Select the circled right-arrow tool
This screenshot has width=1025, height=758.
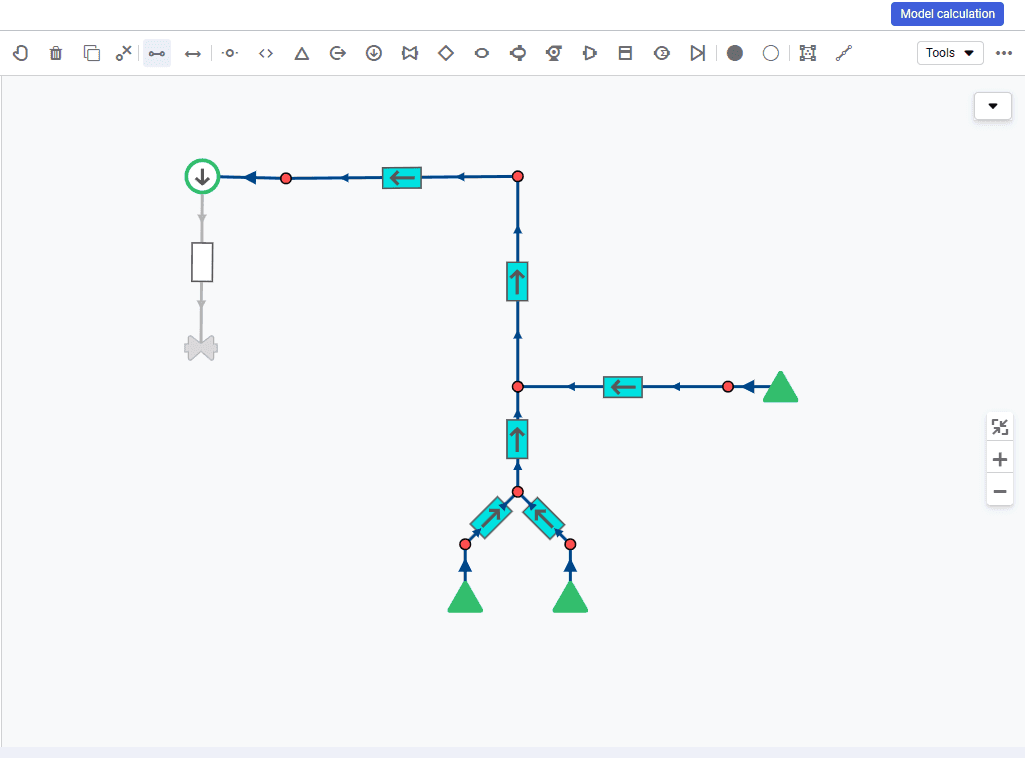[337, 53]
